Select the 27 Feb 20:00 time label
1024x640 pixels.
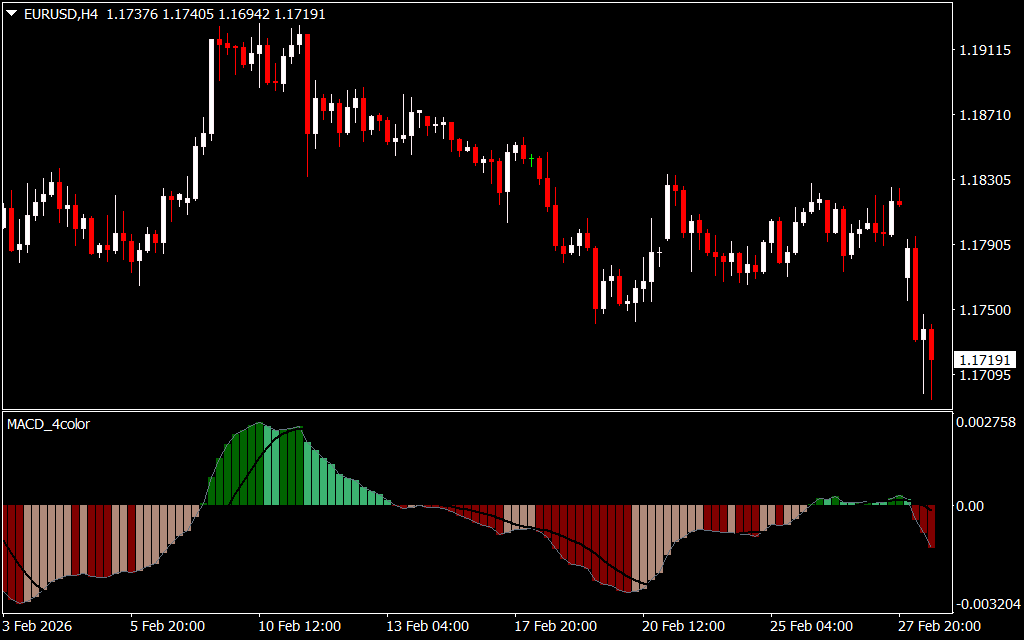pos(939,626)
